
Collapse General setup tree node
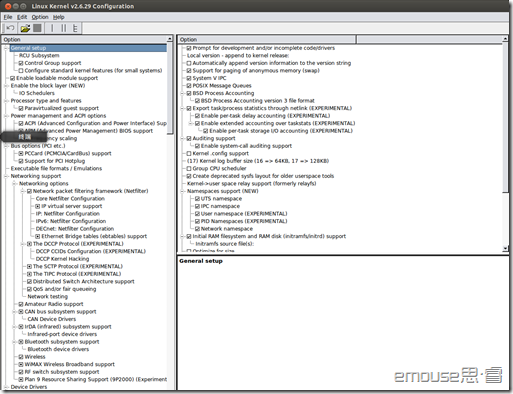(x=6, y=48)
